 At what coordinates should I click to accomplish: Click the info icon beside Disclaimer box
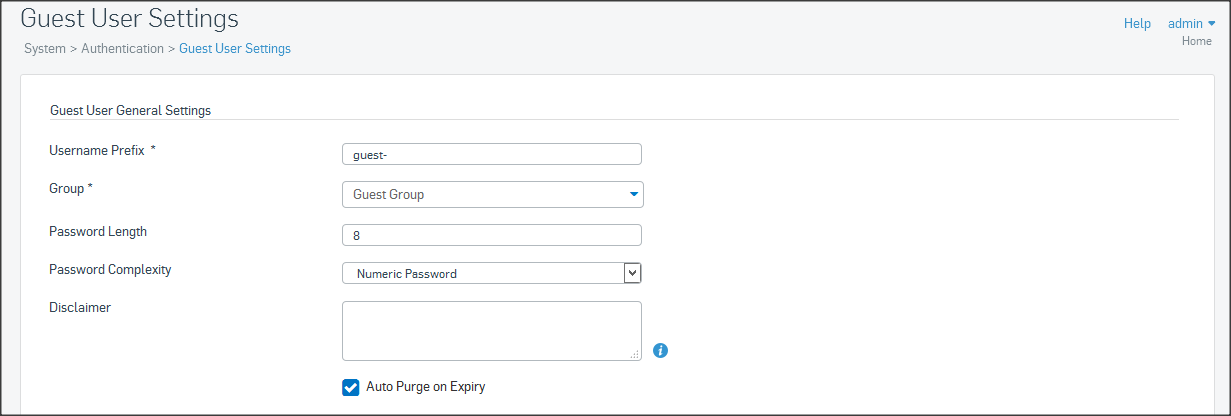coord(660,350)
